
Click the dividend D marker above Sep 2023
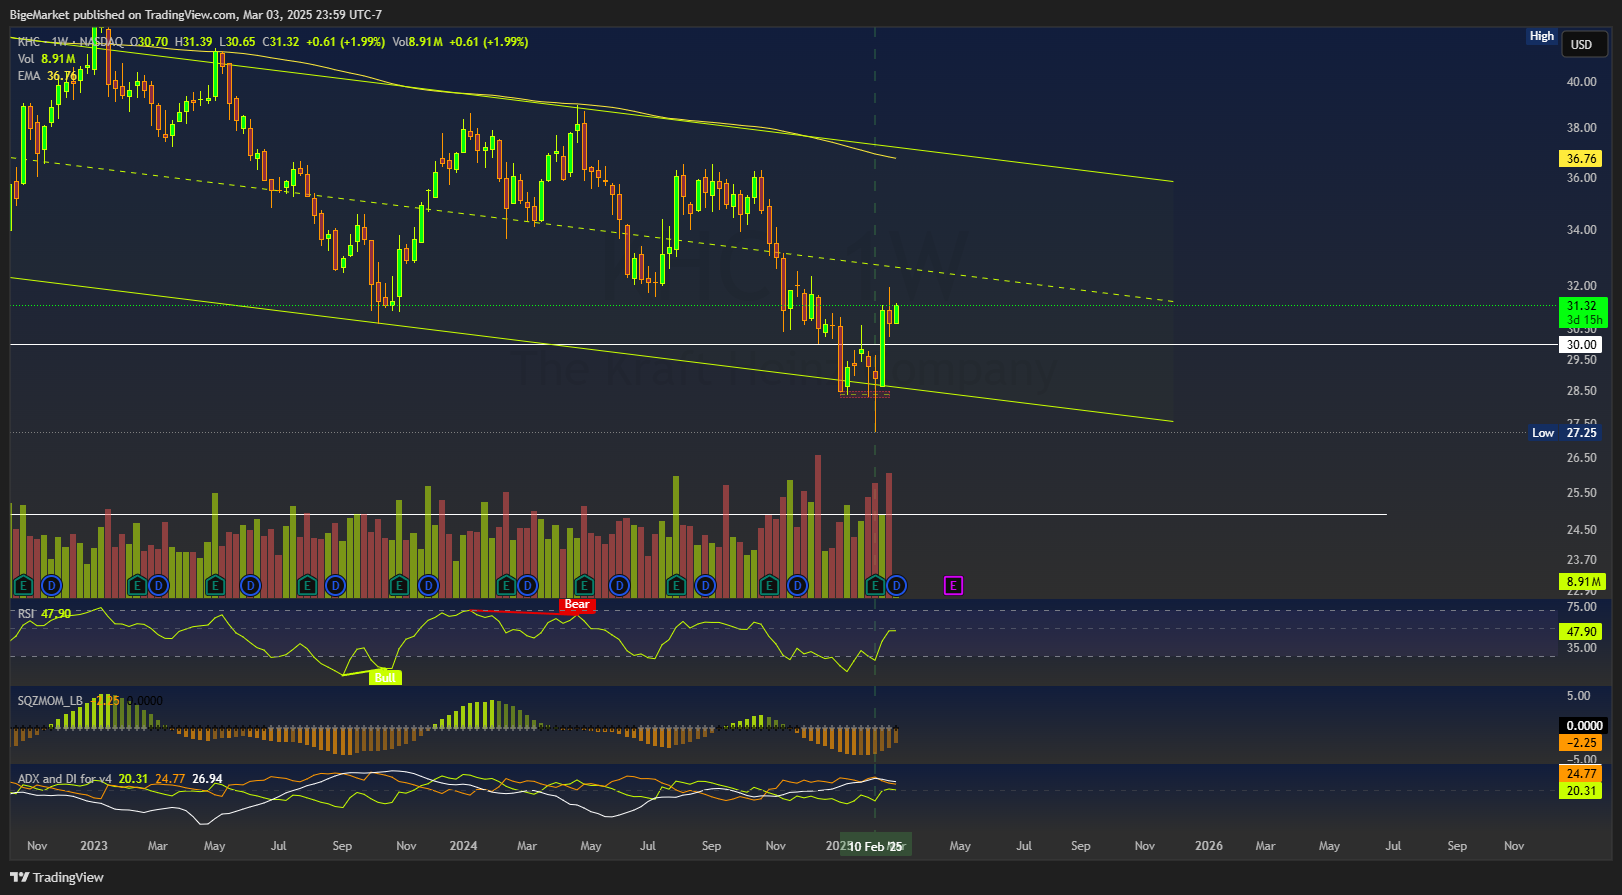point(336,586)
